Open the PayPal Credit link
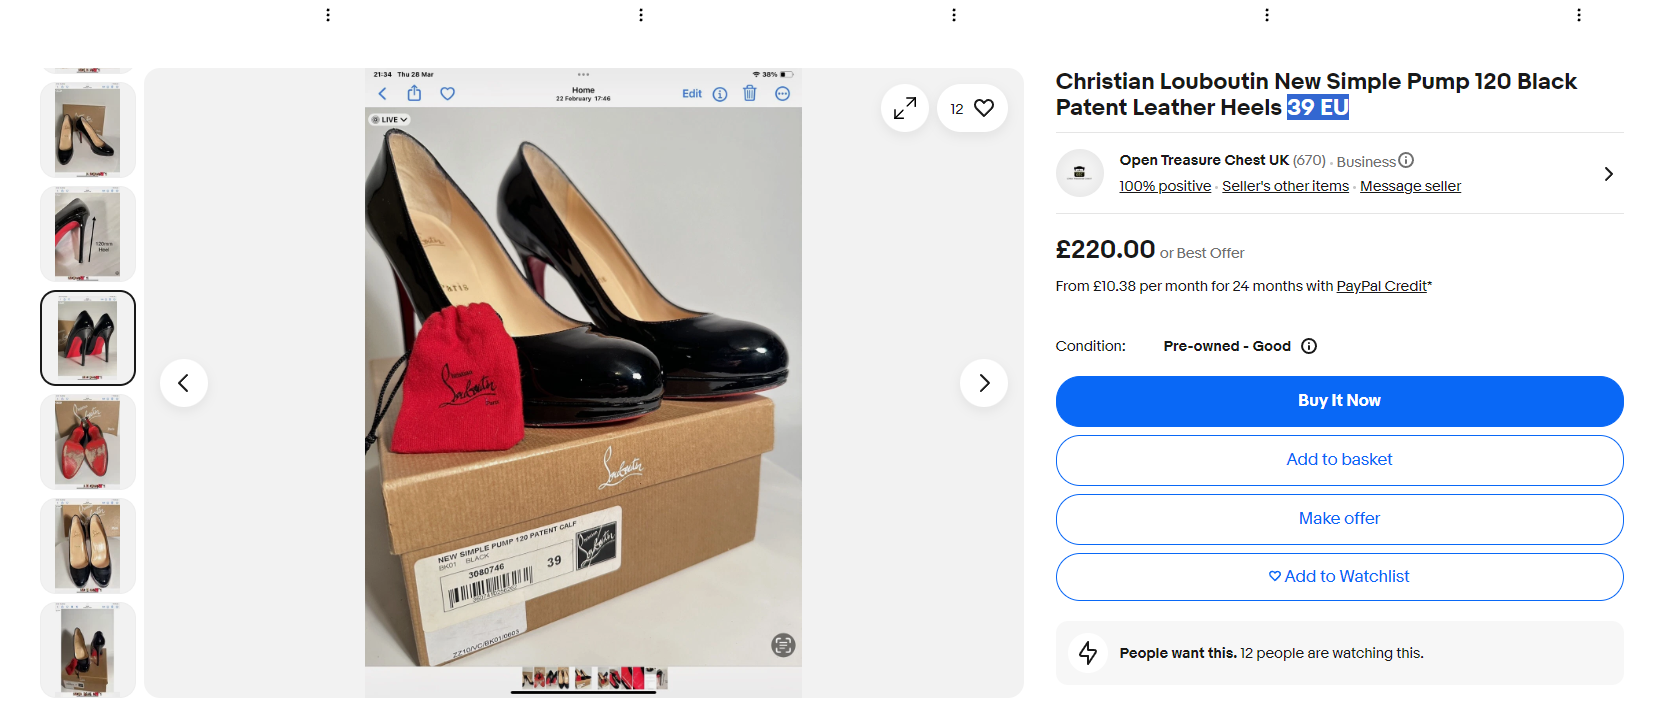 pos(1381,286)
